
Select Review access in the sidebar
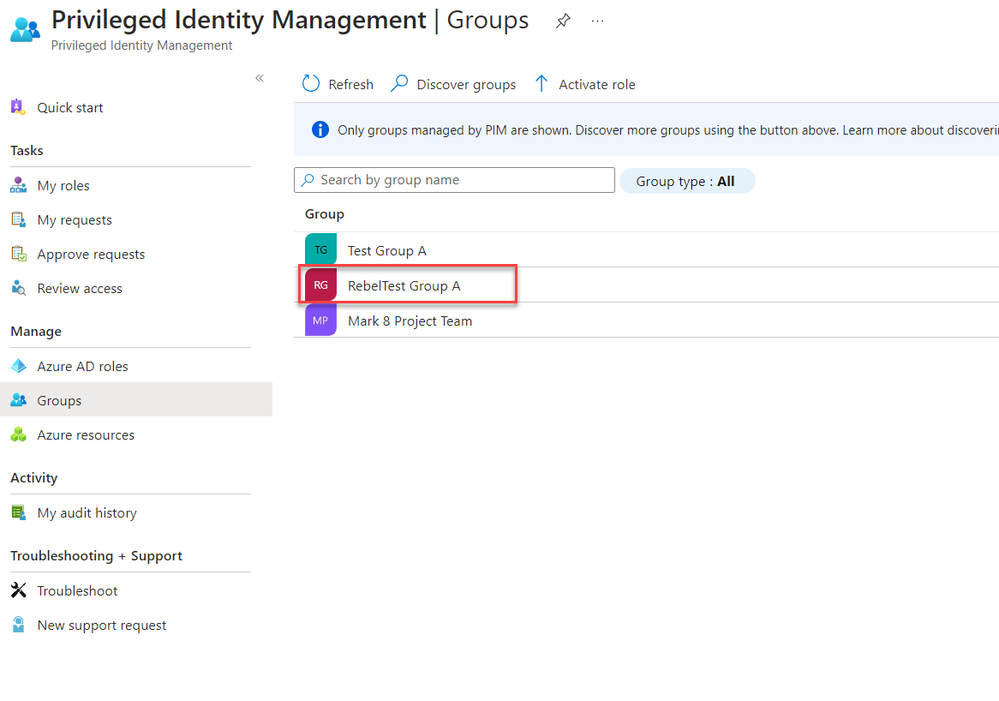pos(80,288)
